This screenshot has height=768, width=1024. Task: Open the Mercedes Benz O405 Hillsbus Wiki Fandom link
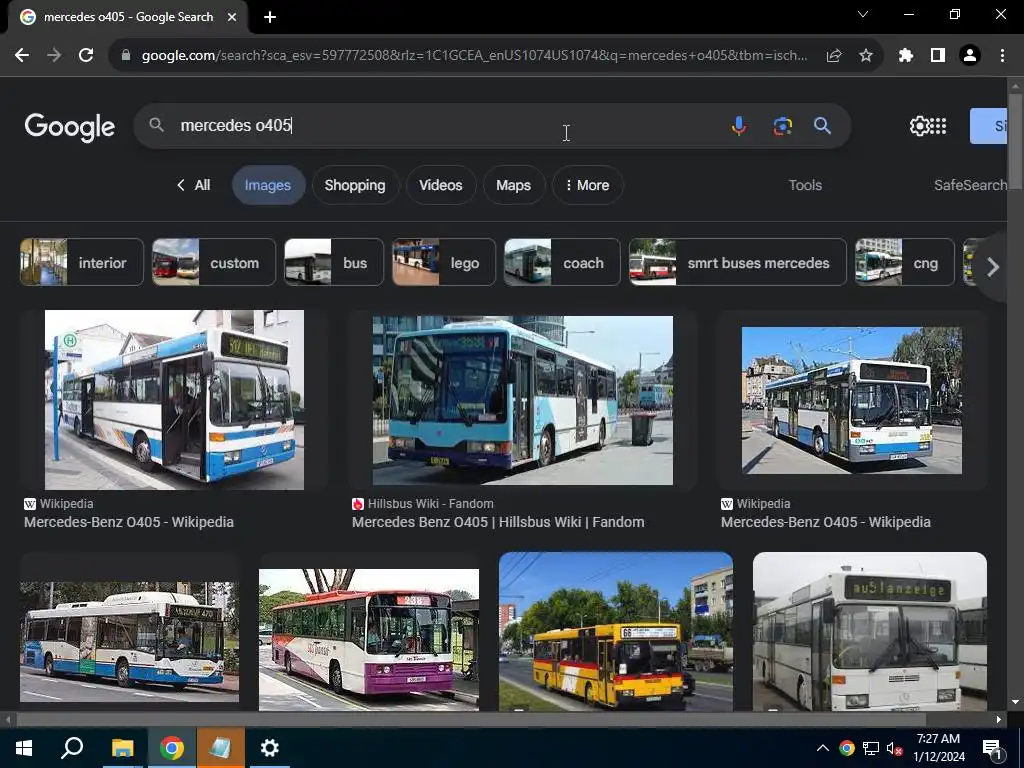coord(498,522)
